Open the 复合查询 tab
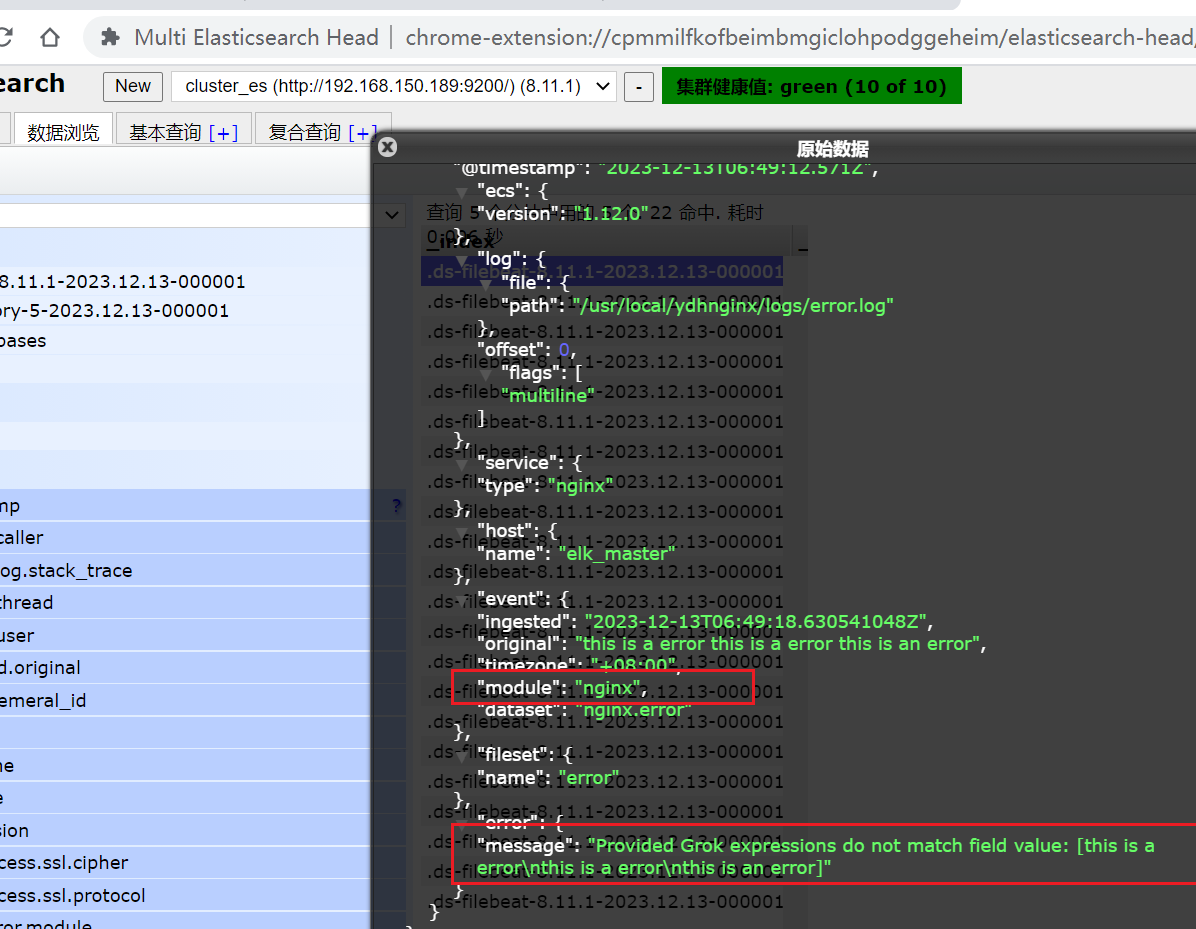The image size is (1196, 929). (323, 132)
